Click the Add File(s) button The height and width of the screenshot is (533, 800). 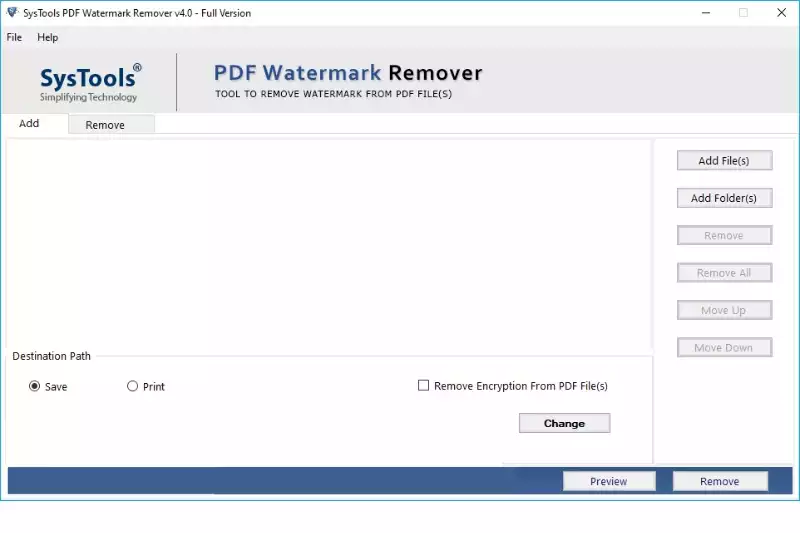pos(724,161)
